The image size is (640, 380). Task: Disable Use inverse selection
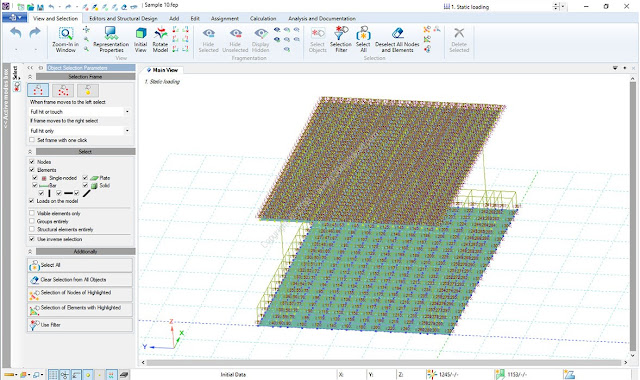[x=32, y=239]
